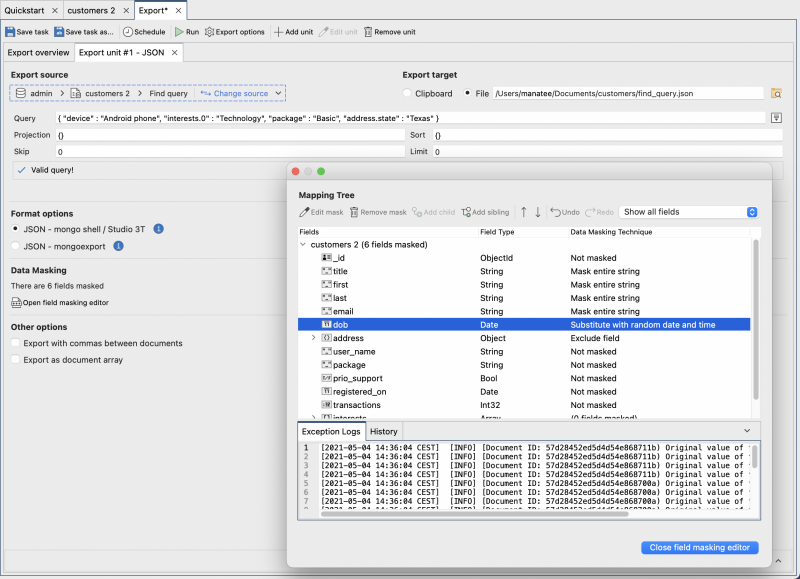The width and height of the screenshot is (800, 579).
Task: Click Find query breadcrumb
Action: pyautogui.click(x=168, y=93)
